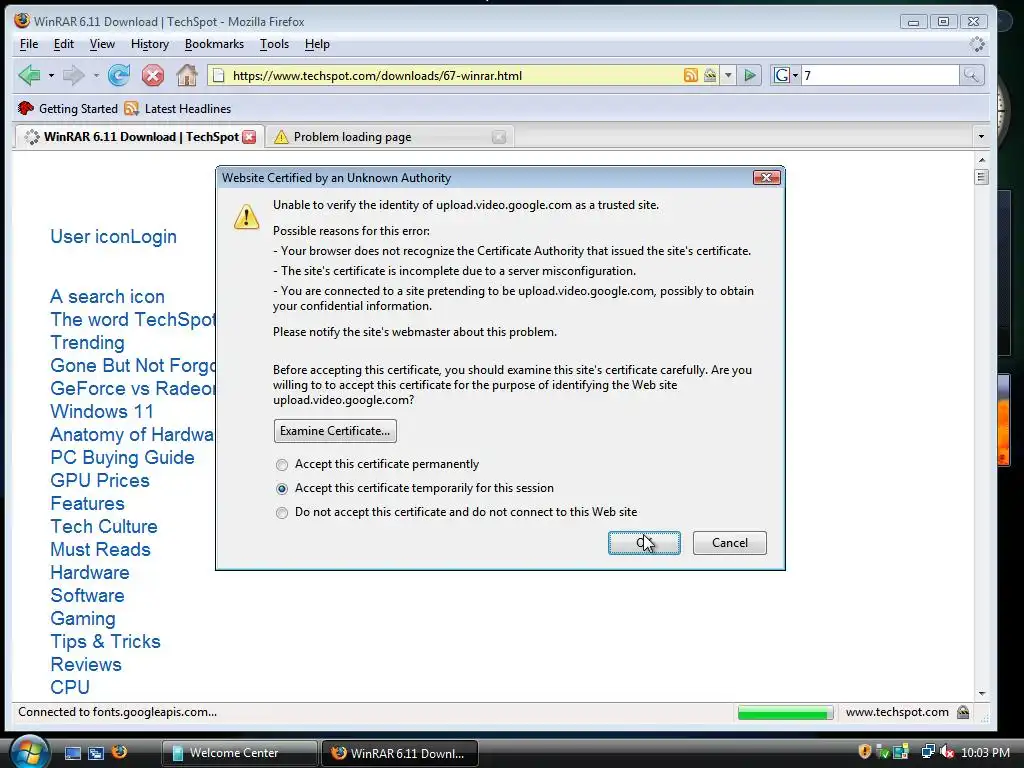The height and width of the screenshot is (768, 1024).
Task: Click the User iconLogin link
Action: [x=114, y=236]
